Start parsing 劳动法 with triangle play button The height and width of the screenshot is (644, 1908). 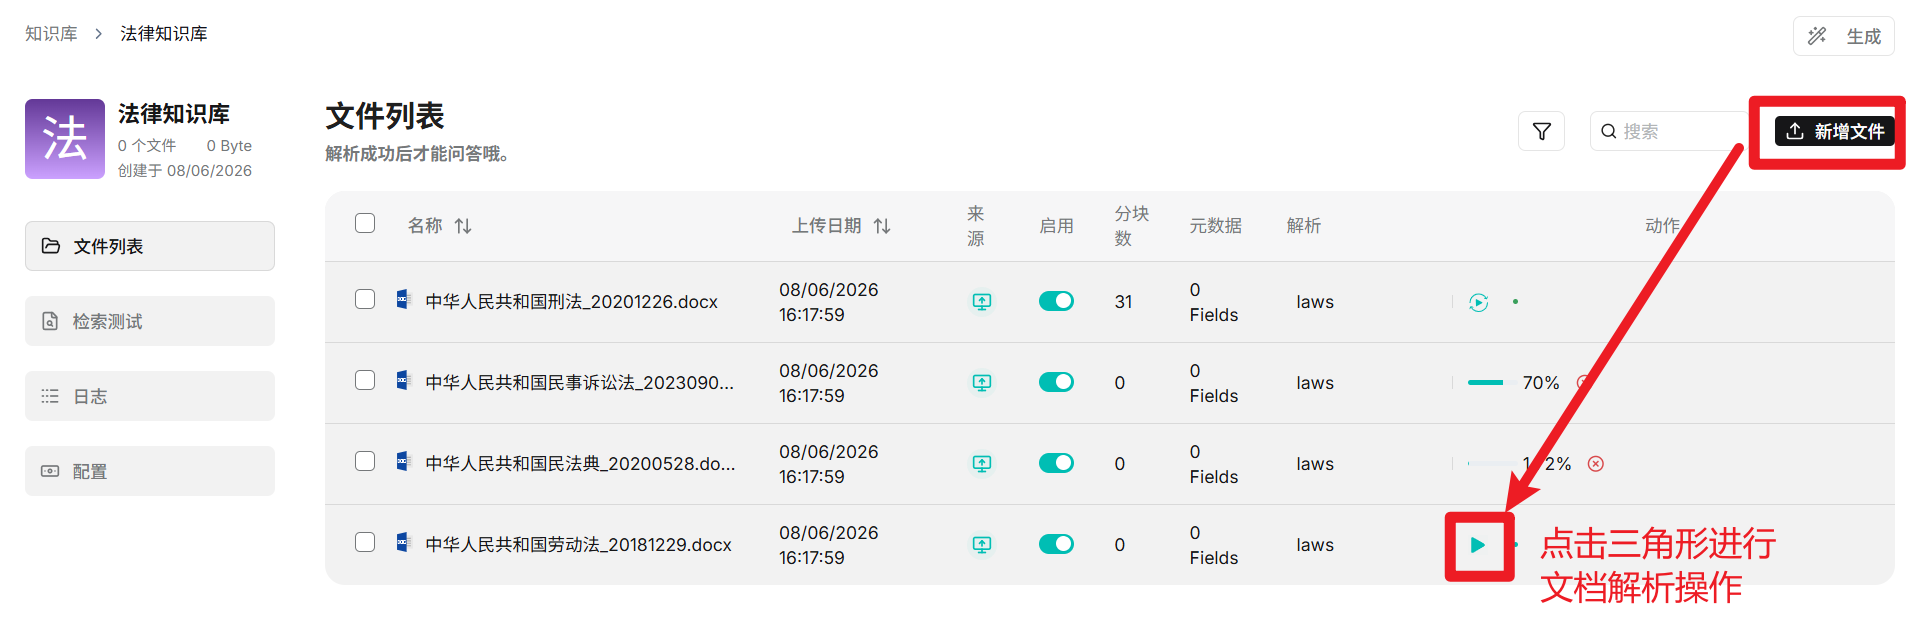1478,545
